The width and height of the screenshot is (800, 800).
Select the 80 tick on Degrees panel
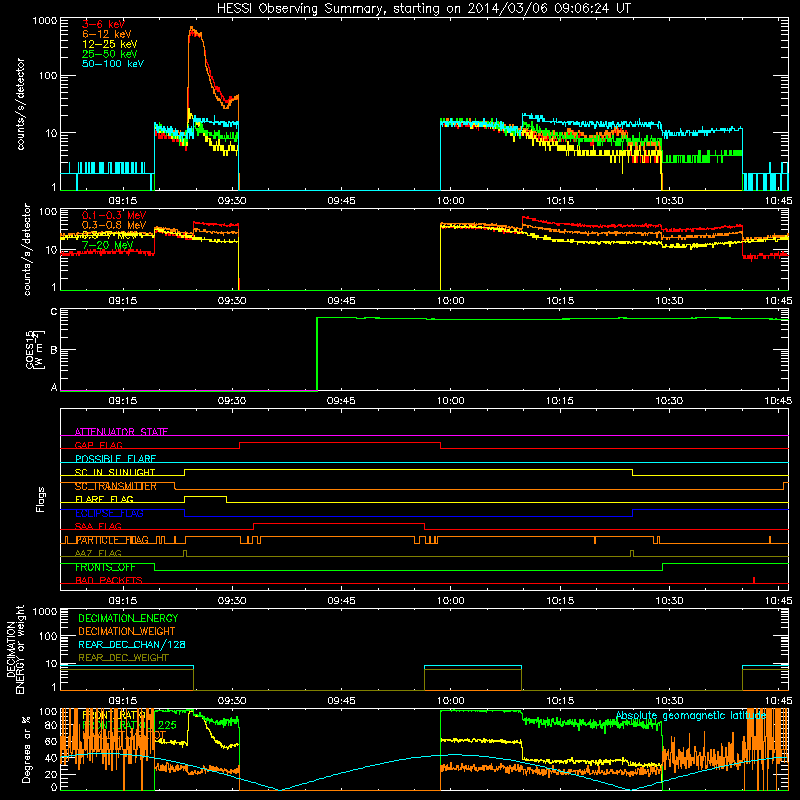(x=51, y=726)
